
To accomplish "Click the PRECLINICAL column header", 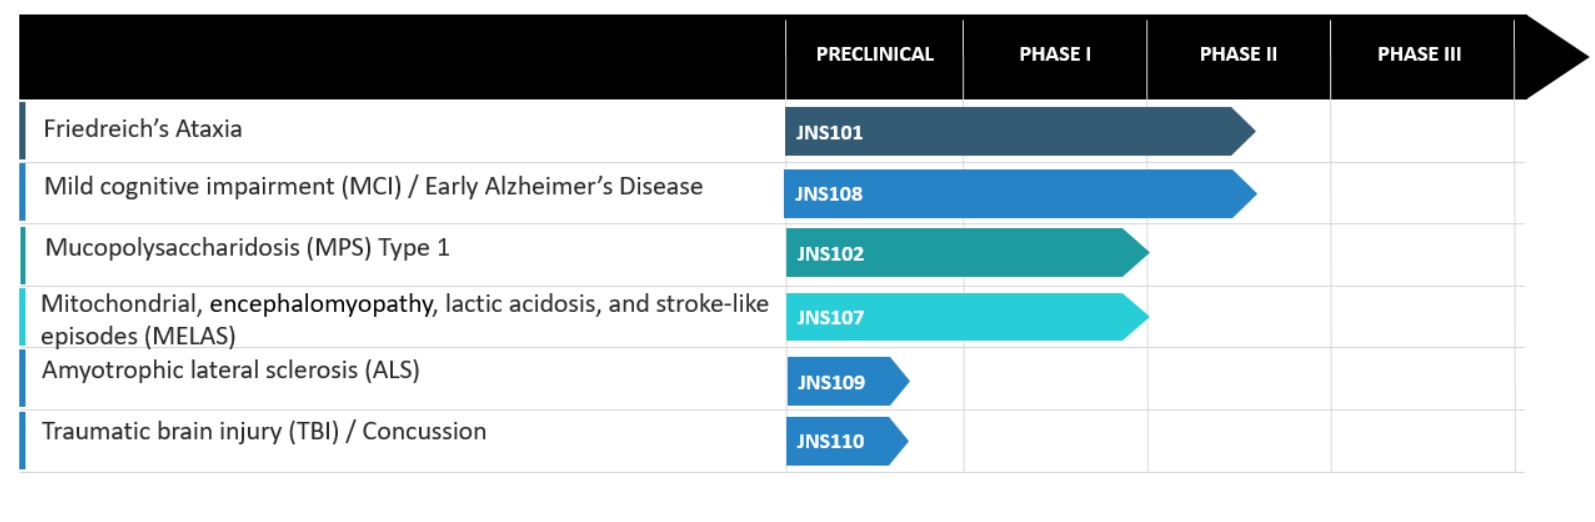I will point(874,54).
